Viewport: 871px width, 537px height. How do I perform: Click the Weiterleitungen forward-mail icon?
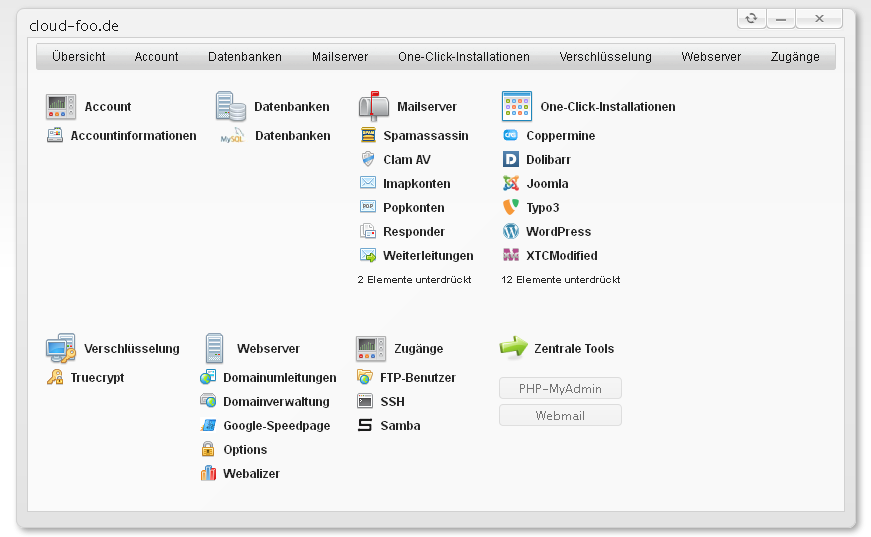tap(368, 255)
